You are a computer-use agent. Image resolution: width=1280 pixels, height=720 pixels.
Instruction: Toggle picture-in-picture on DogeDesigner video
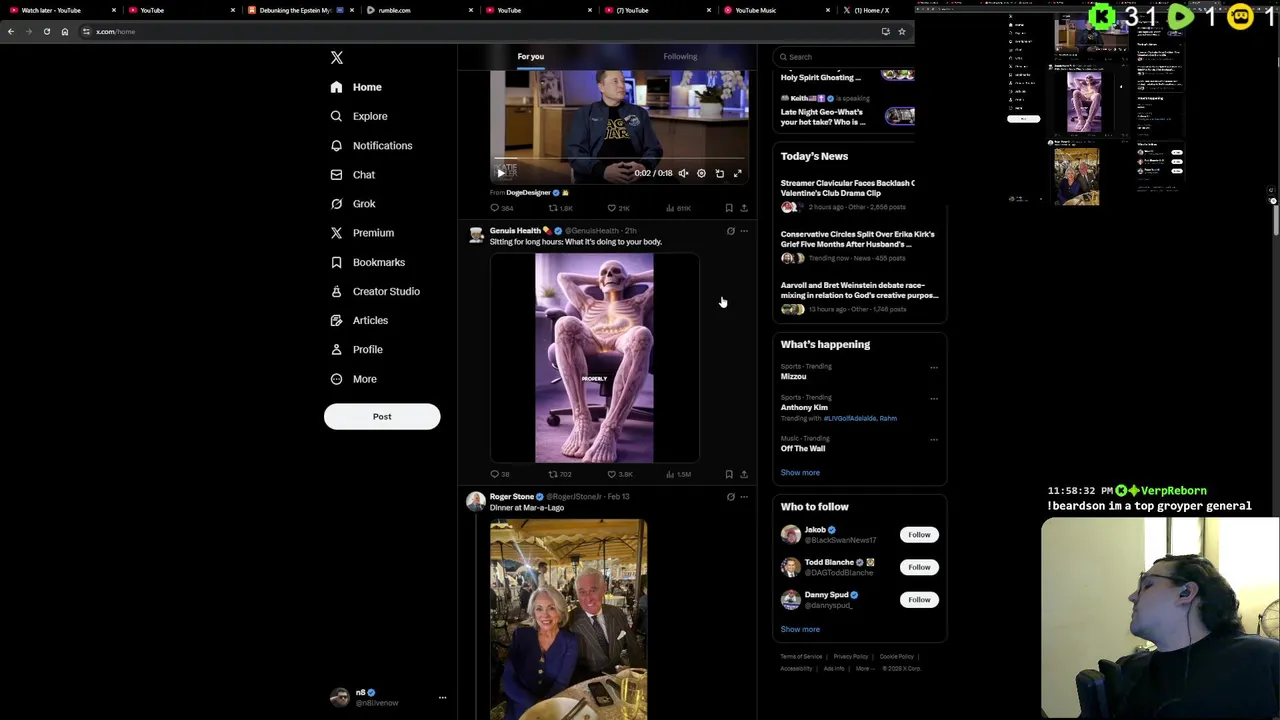(719, 173)
